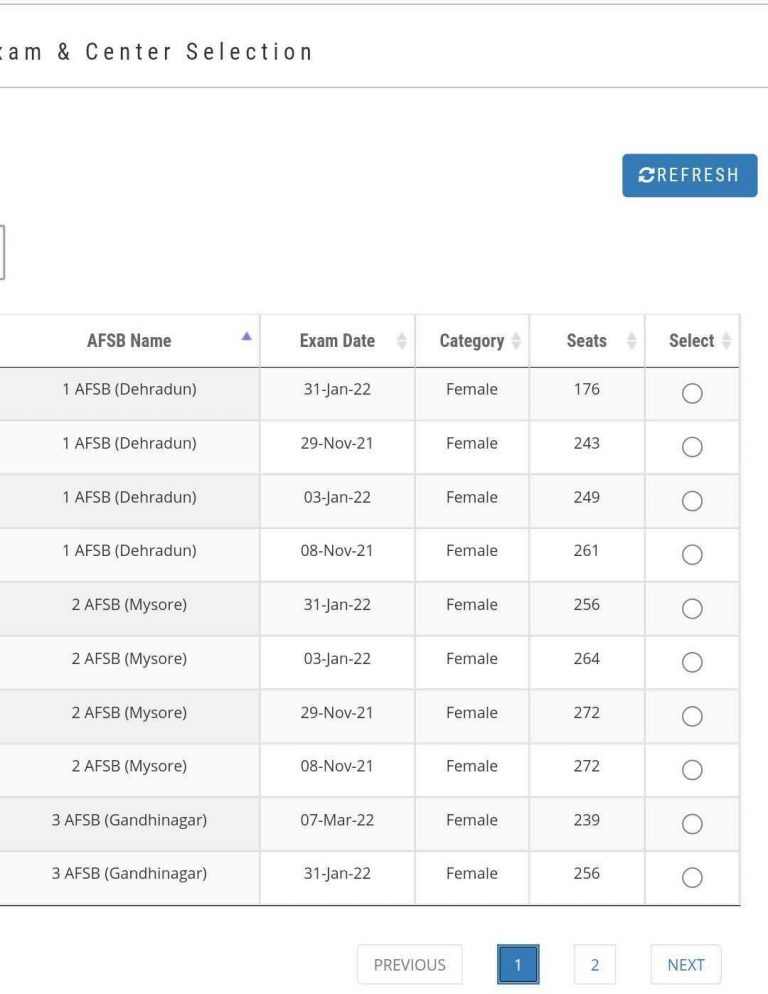Image resolution: width=768 pixels, height=994 pixels.
Task: Pick the Dehradun 08-Nov-21 radio option
Action: [692, 555]
